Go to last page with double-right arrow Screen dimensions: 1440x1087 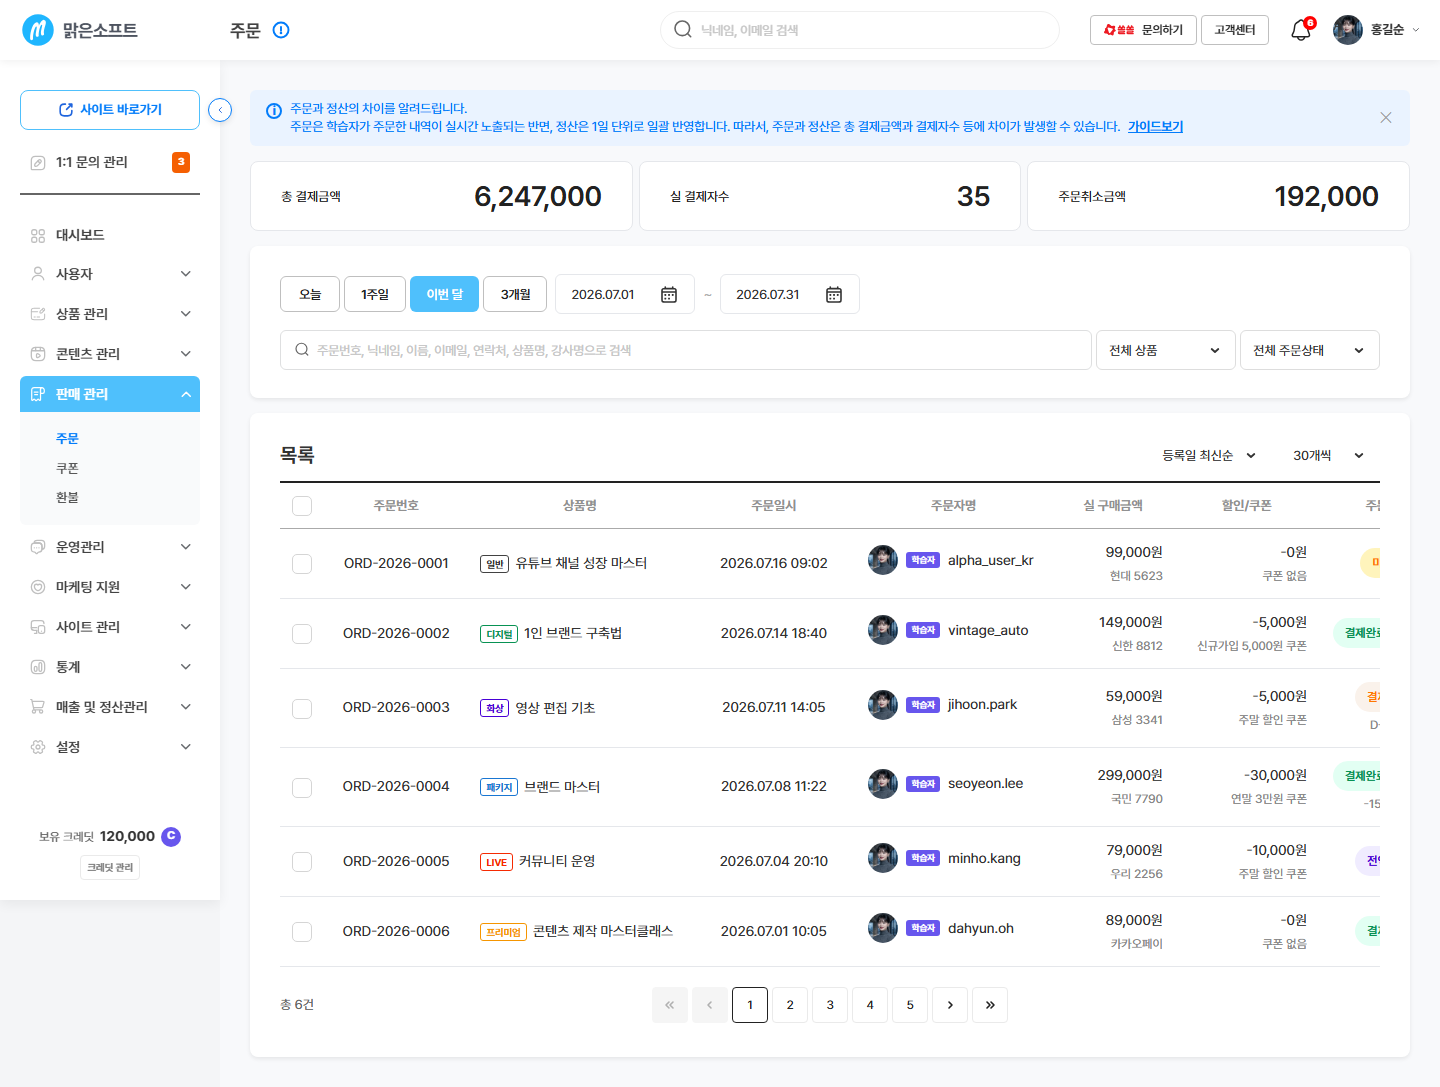(990, 1005)
